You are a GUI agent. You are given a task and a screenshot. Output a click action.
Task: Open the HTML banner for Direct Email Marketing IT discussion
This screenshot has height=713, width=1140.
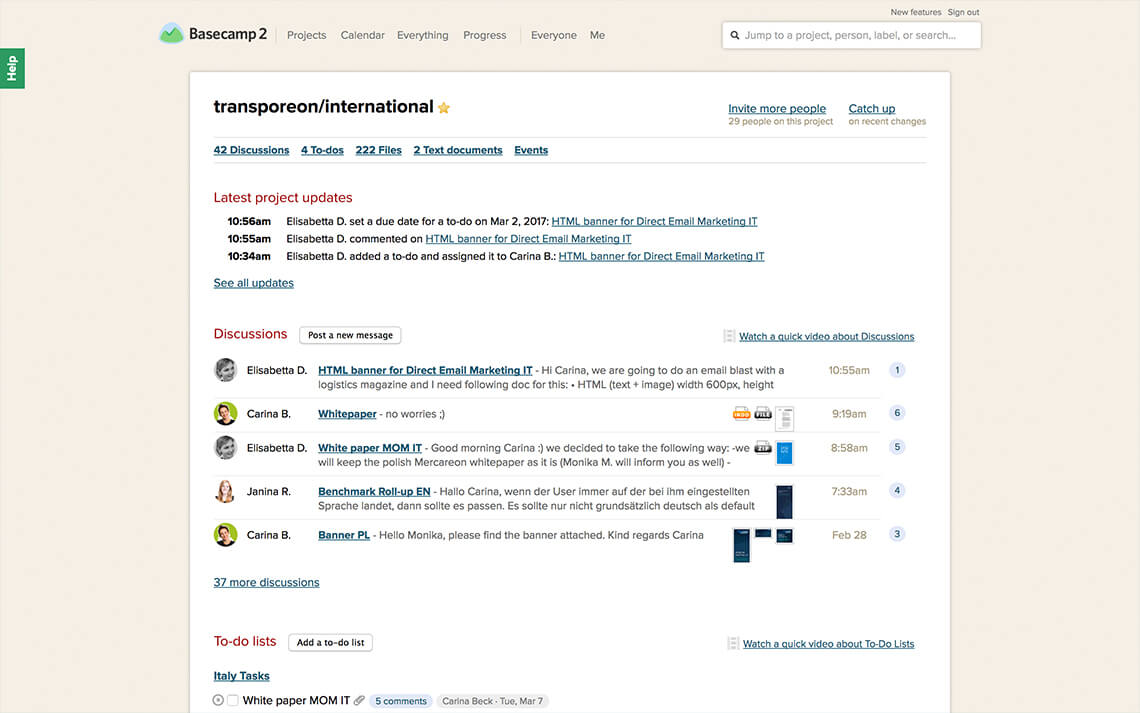(x=425, y=370)
